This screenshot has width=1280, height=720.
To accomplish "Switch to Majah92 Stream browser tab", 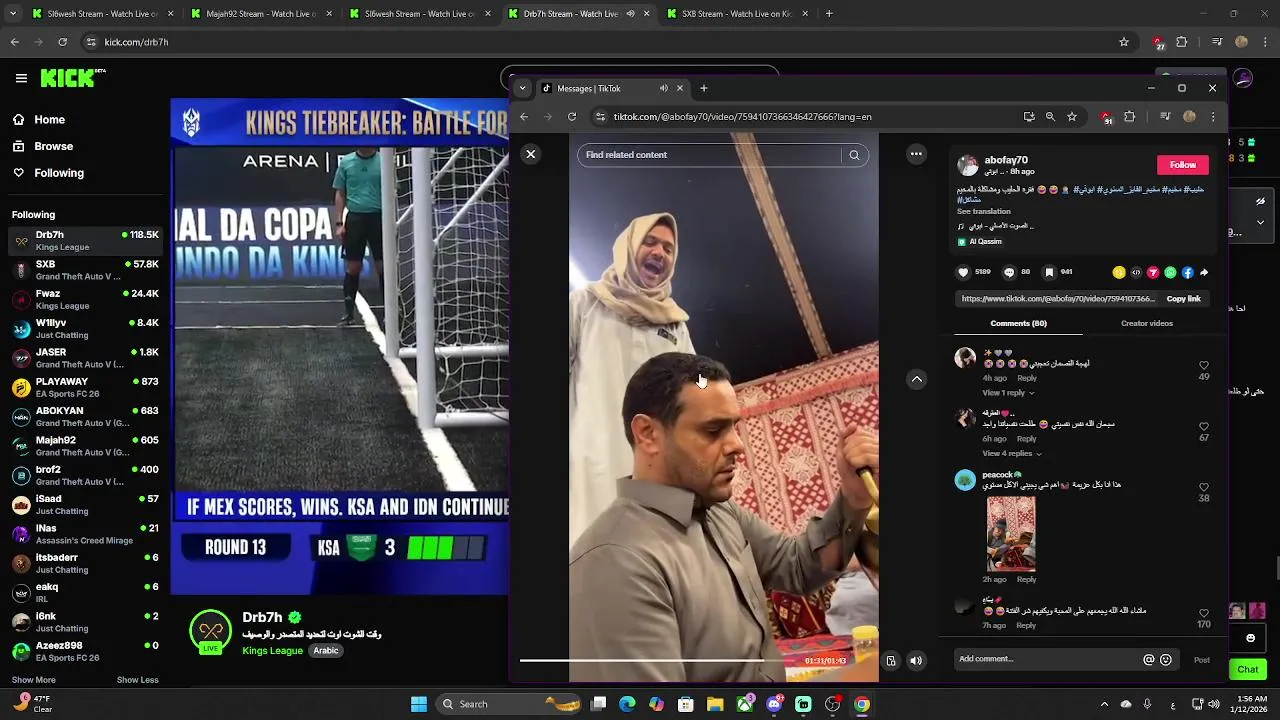I will coord(262,14).
